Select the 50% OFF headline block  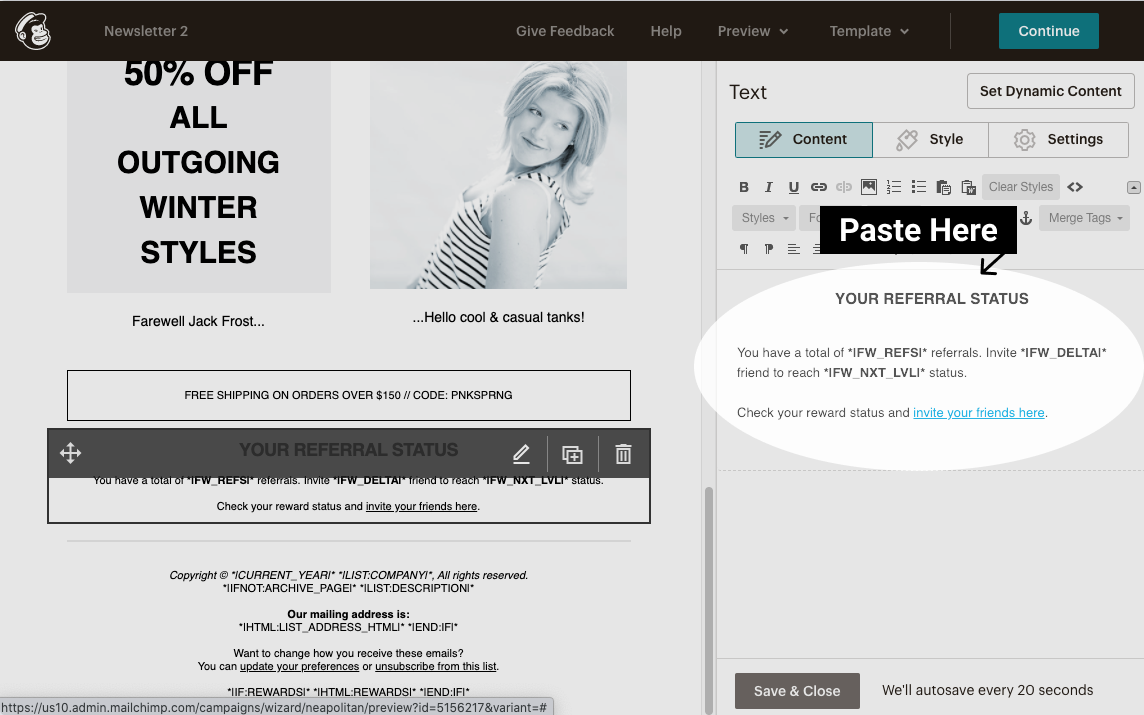[198, 177]
